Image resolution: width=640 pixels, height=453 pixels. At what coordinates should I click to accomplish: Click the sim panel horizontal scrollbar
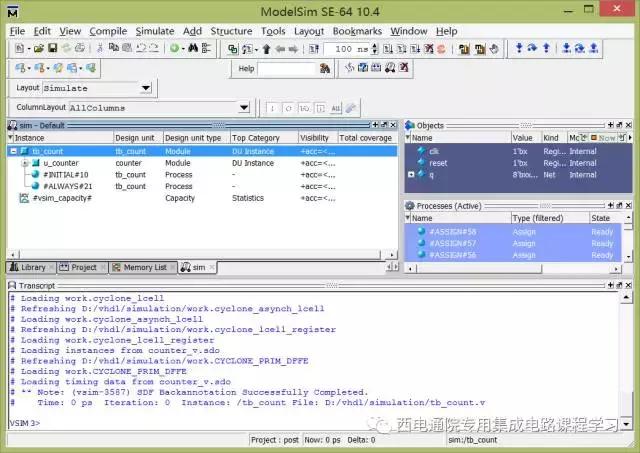point(200,255)
